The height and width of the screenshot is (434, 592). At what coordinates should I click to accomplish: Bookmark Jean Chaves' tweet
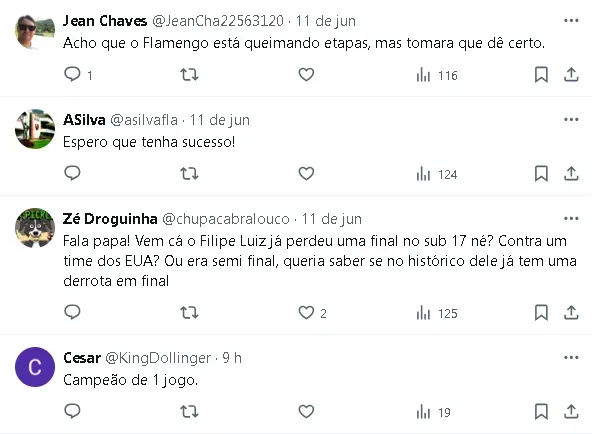(x=541, y=75)
